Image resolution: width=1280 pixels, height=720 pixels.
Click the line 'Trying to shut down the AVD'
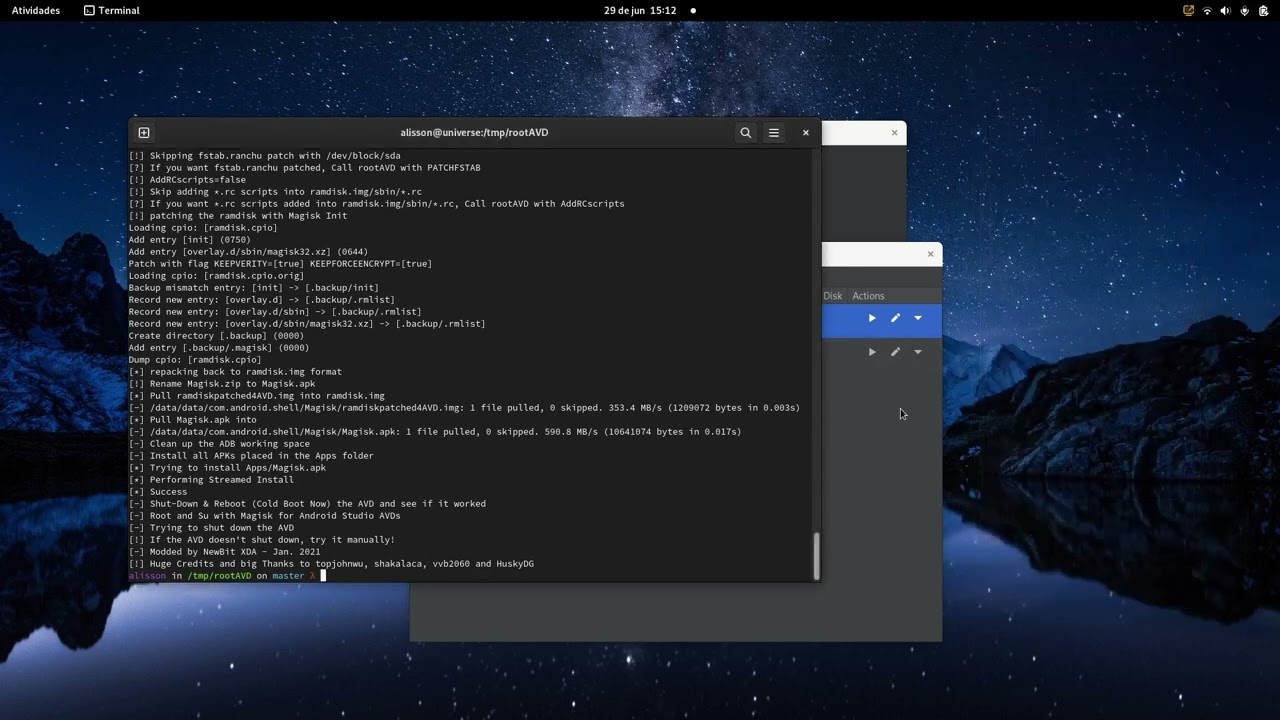(x=222, y=528)
